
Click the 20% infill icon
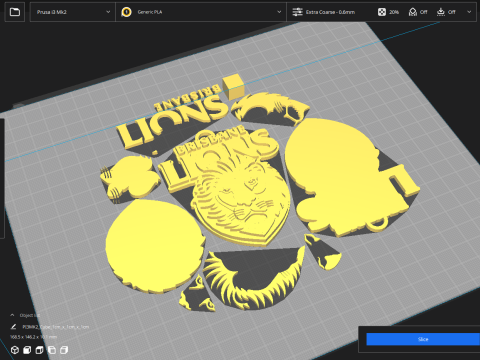click(382, 12)
